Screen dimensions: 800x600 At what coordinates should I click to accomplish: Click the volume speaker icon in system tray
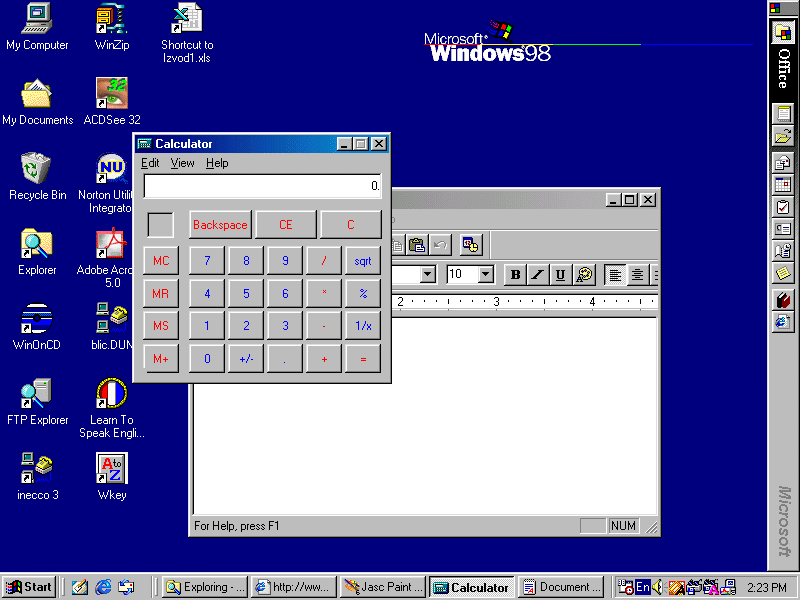[657, 587]
